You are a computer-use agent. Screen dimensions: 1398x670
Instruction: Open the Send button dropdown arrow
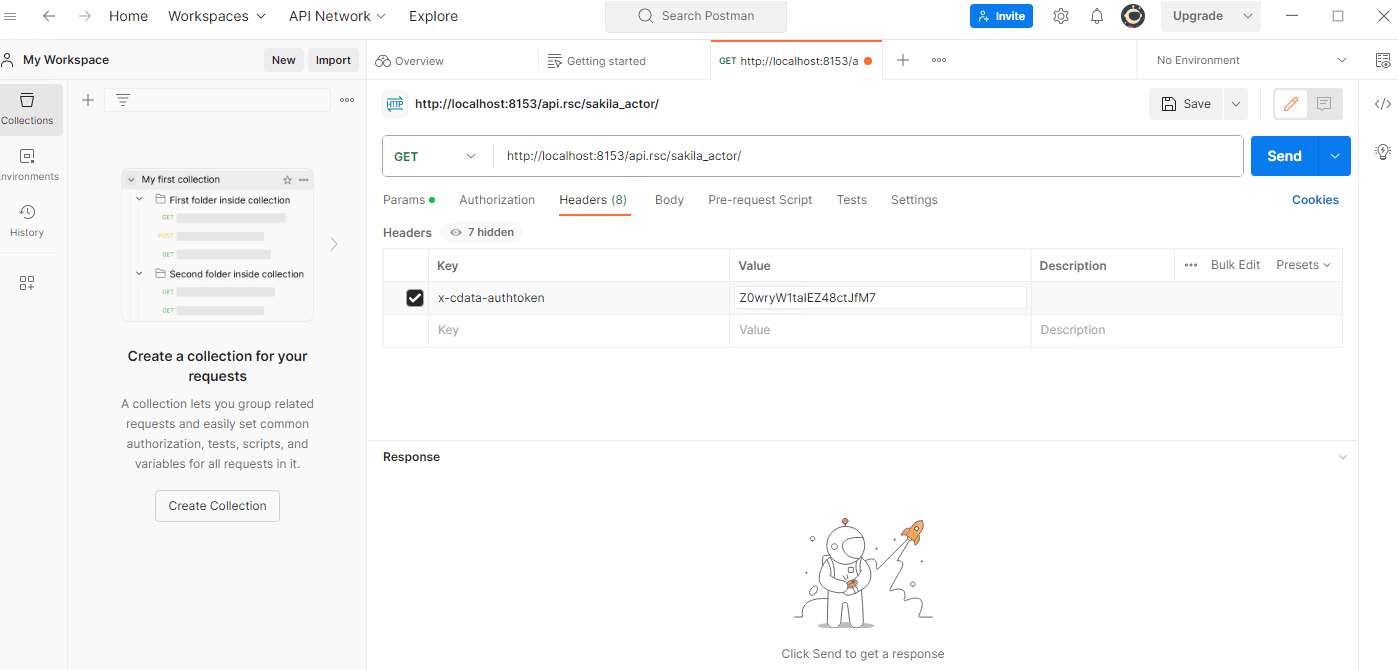[1335, 156]
